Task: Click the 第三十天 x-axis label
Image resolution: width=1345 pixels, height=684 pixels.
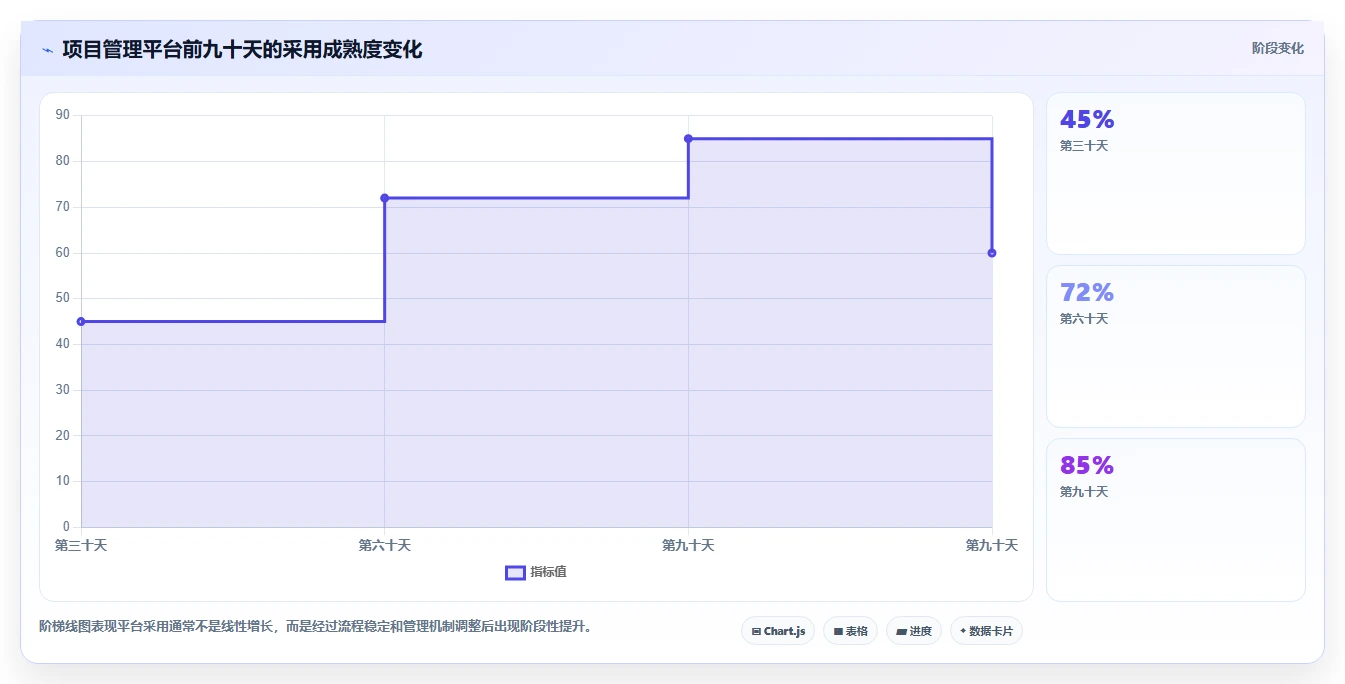Action: point(81,545)
